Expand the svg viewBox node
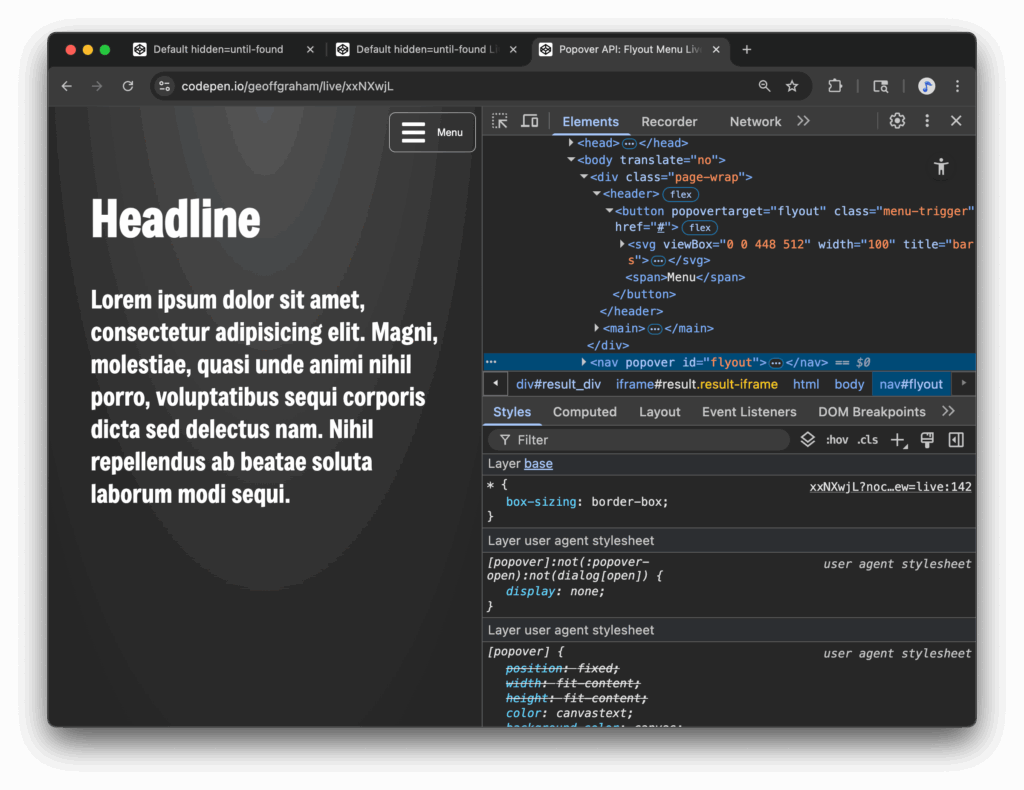 [622, 244]
